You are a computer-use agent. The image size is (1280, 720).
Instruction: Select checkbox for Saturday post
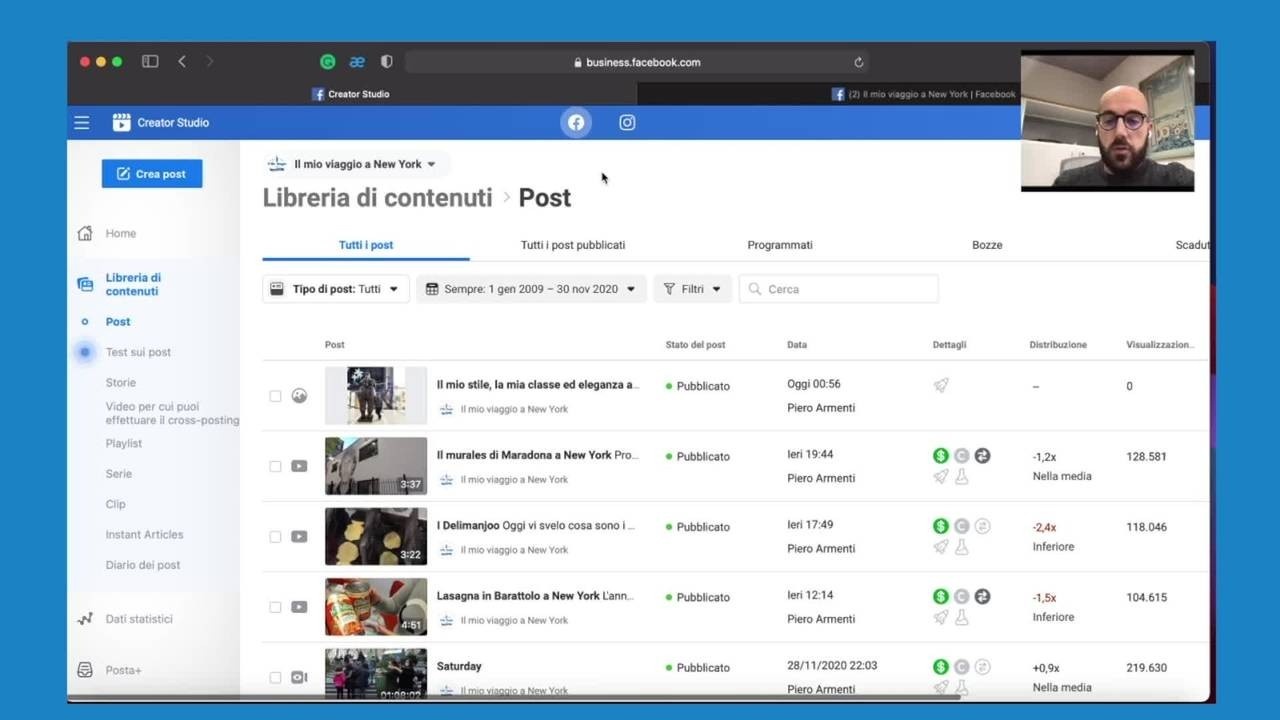[275, 677]
